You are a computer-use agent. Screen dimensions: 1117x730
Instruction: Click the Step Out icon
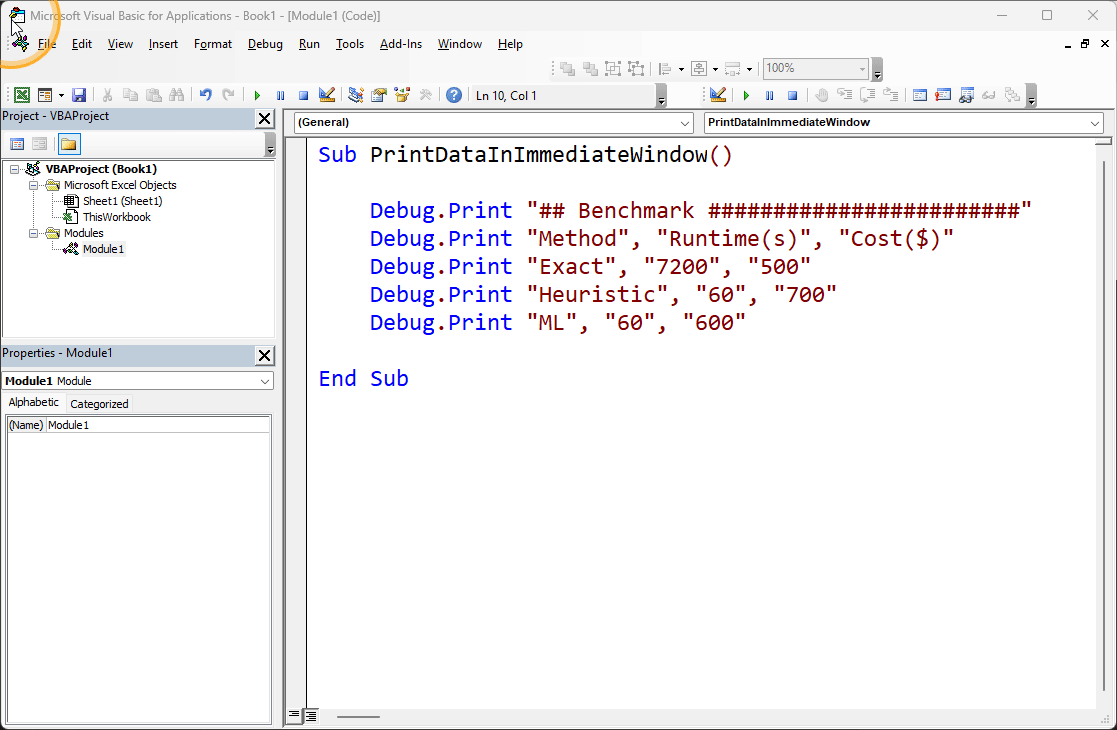[x=890, y=95]
